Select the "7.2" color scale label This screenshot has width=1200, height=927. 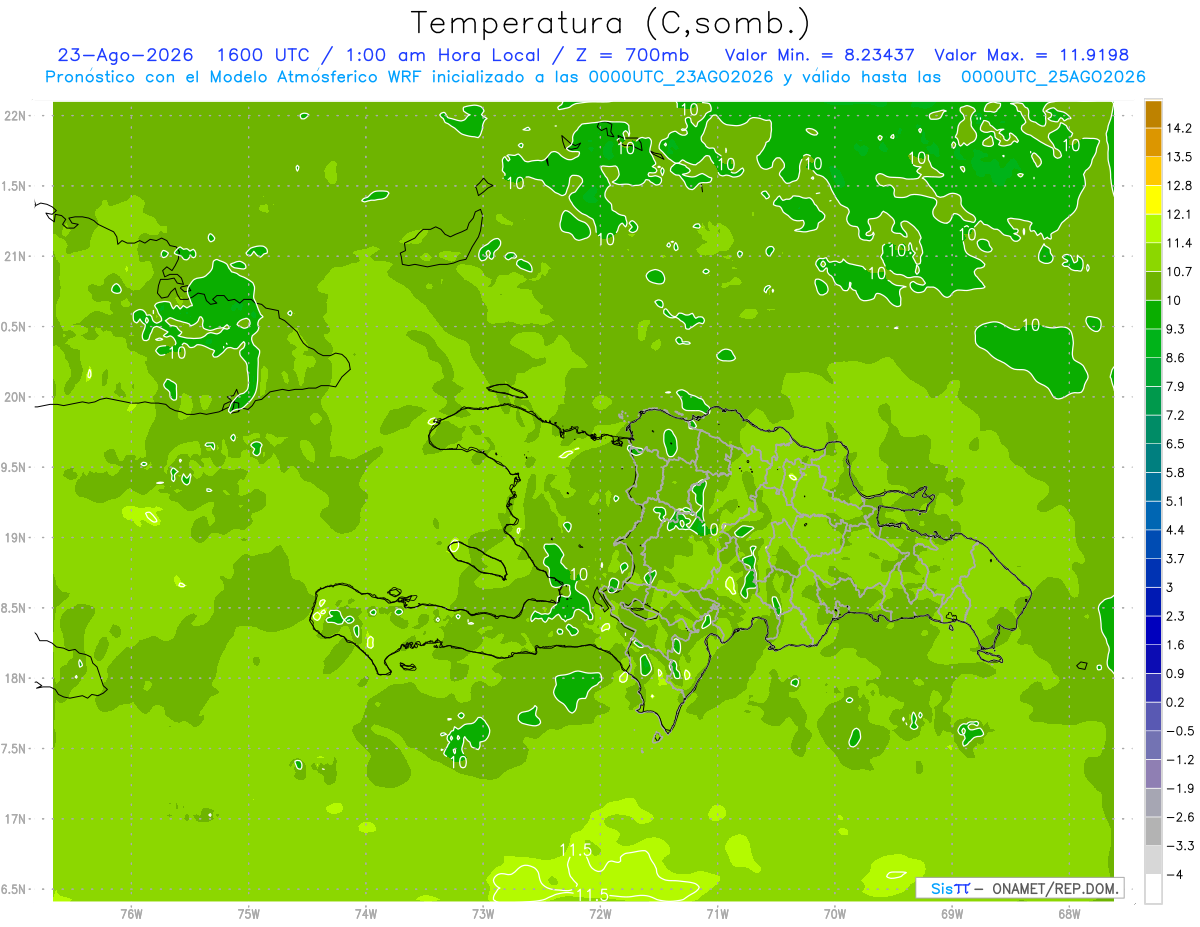pyautogui.click(x=1176, y=415)
